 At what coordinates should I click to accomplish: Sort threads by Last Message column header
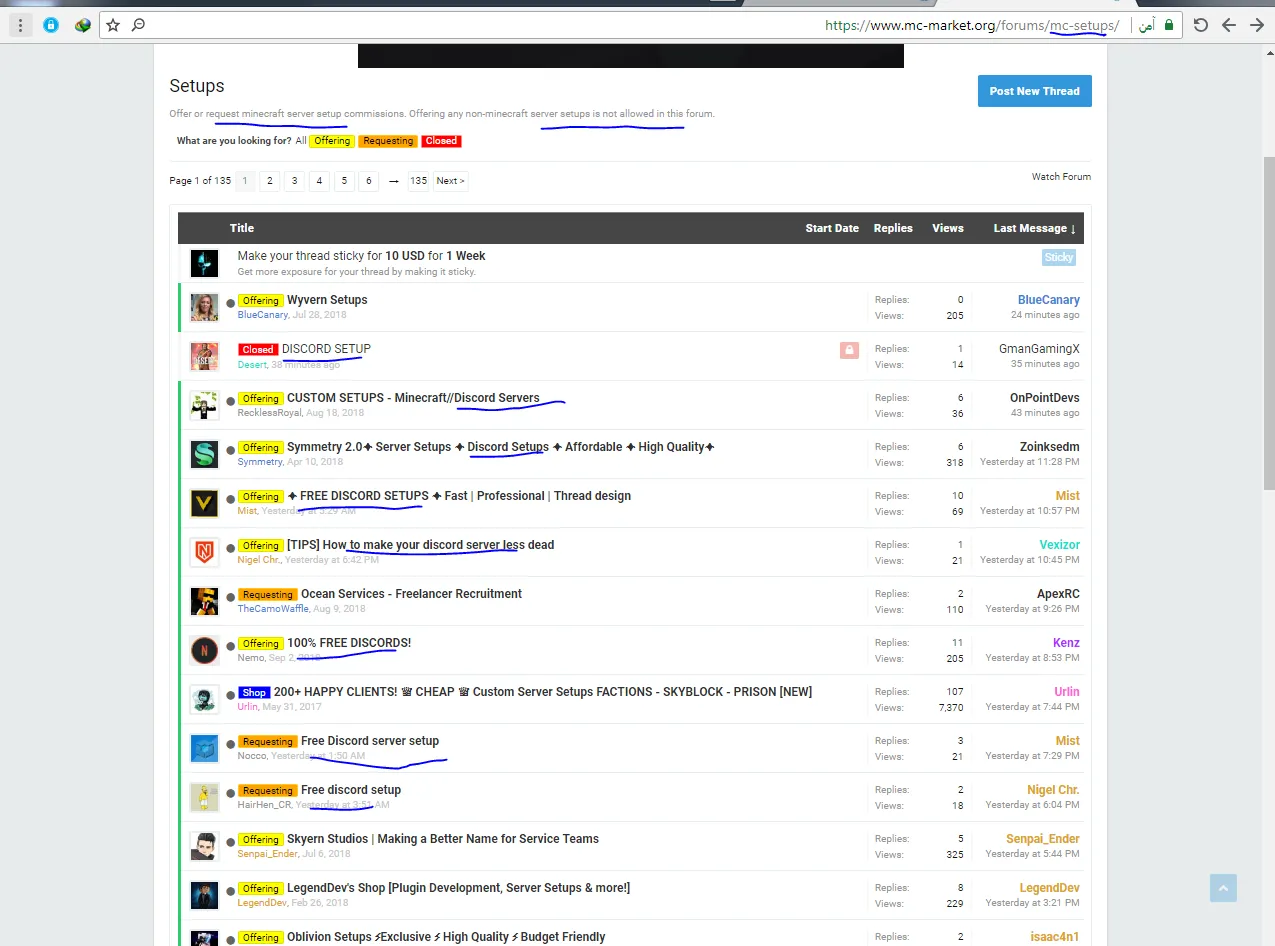click(1034, 228)
